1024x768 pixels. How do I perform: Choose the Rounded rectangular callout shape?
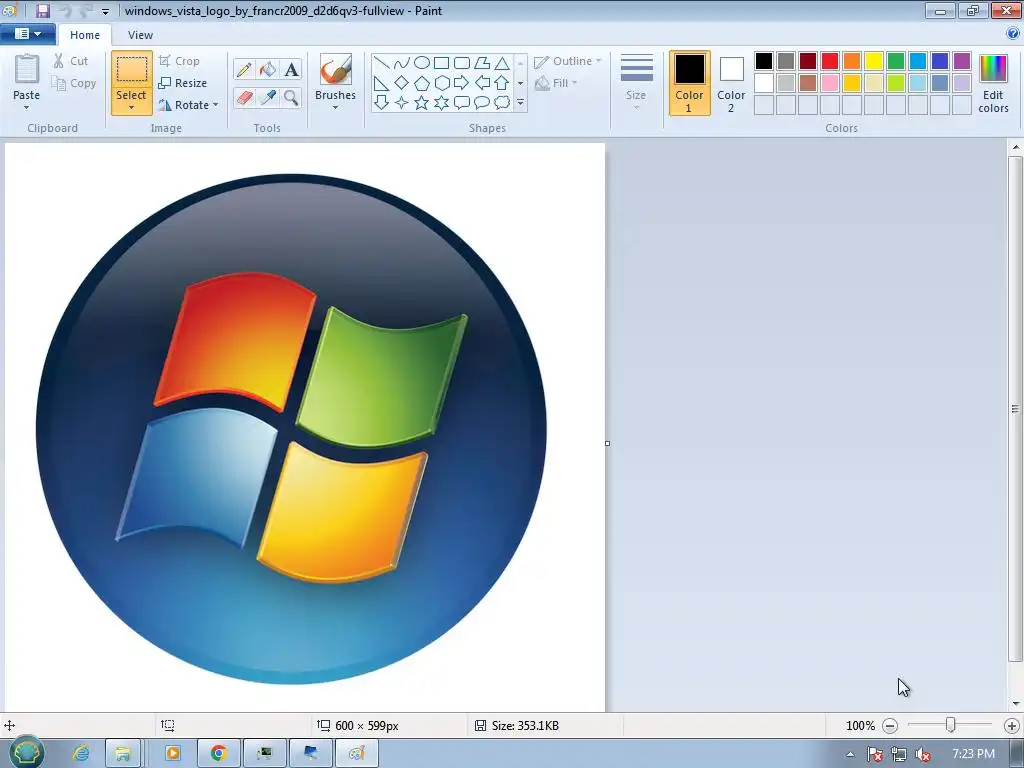(x=462, y=103)
